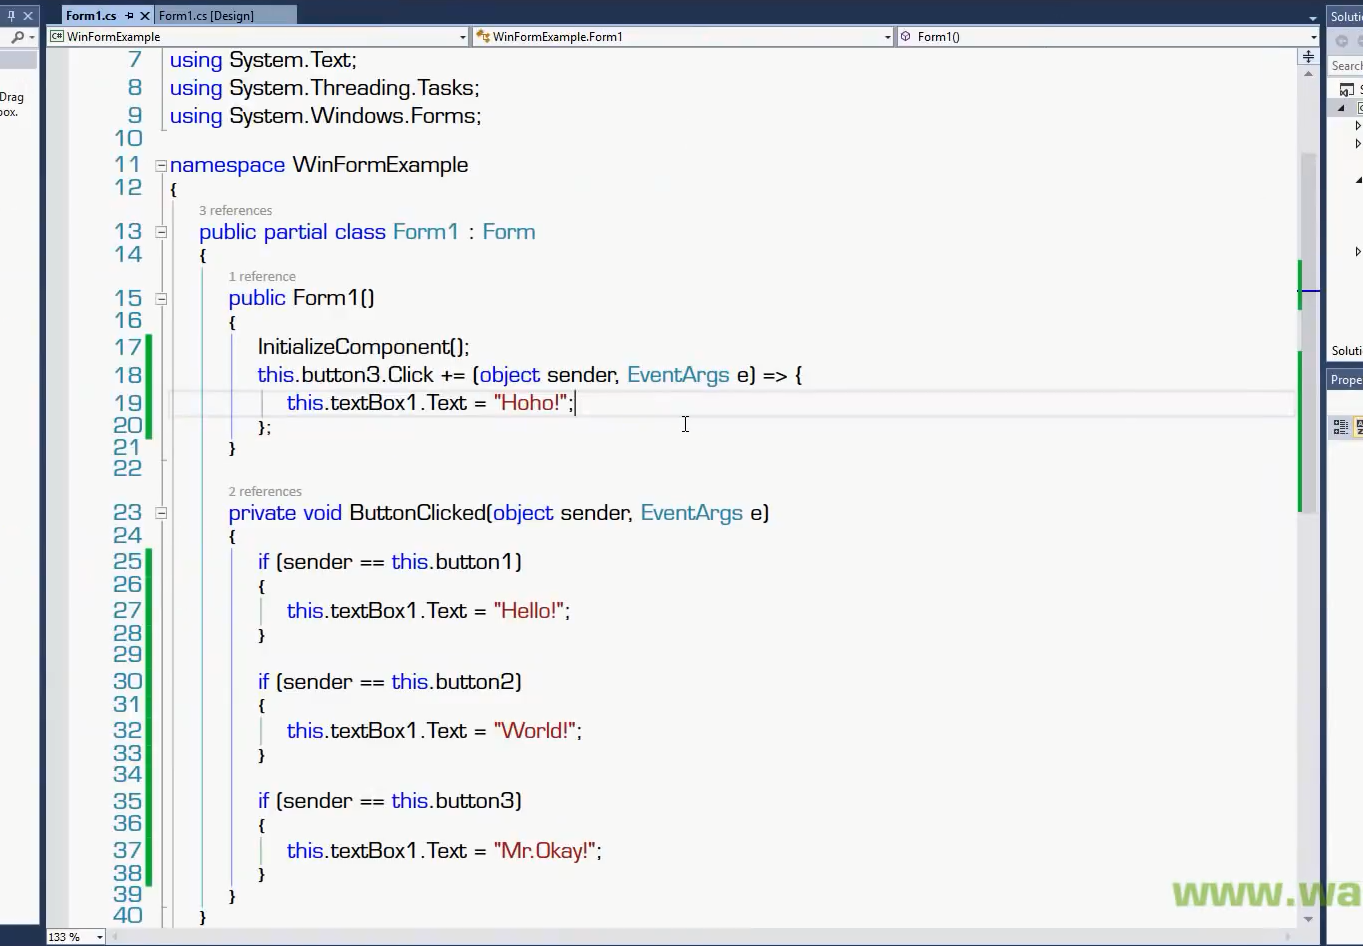Click this.button3 on line 35

tap(453, 801)
